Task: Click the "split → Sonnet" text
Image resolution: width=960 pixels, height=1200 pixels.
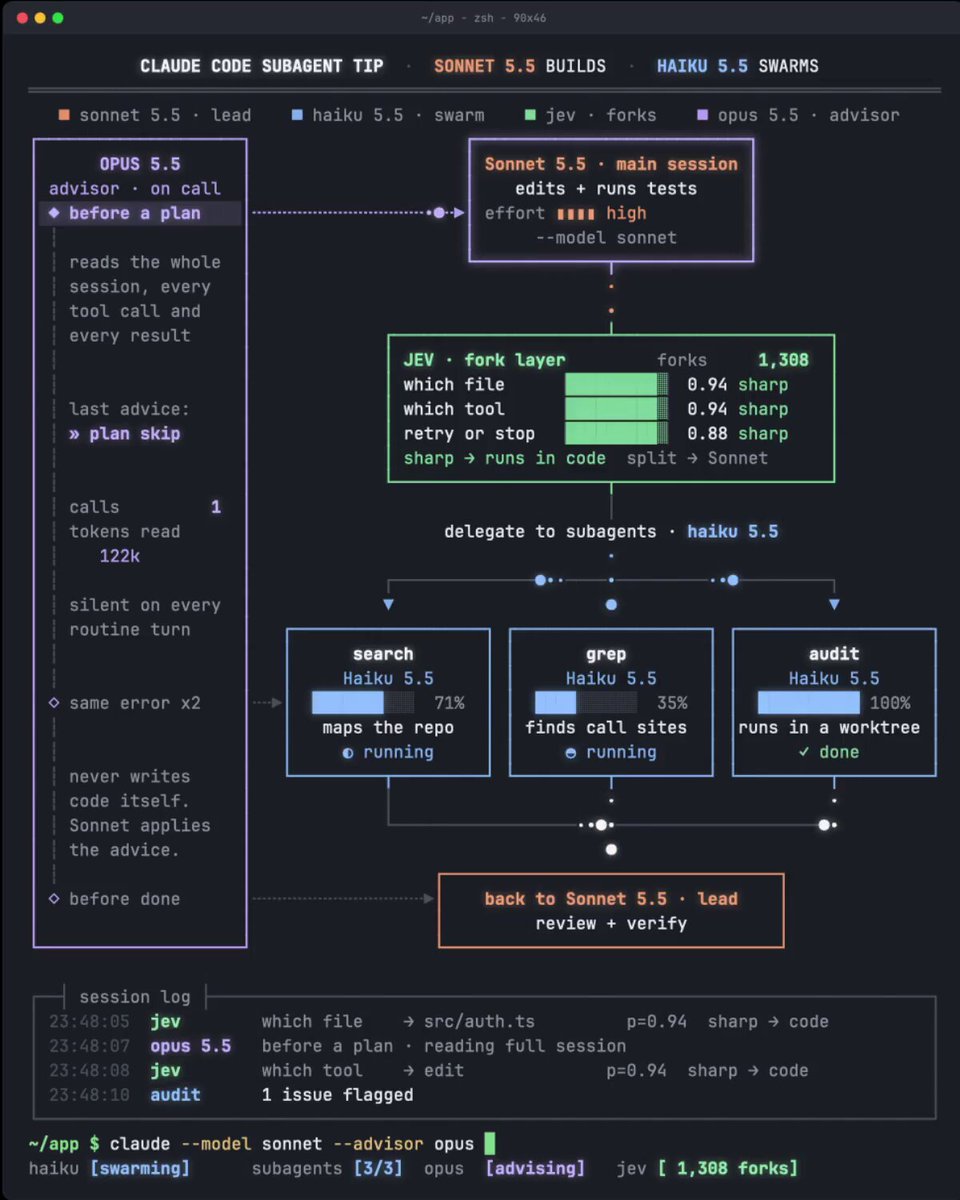Action: click(697, 458)
